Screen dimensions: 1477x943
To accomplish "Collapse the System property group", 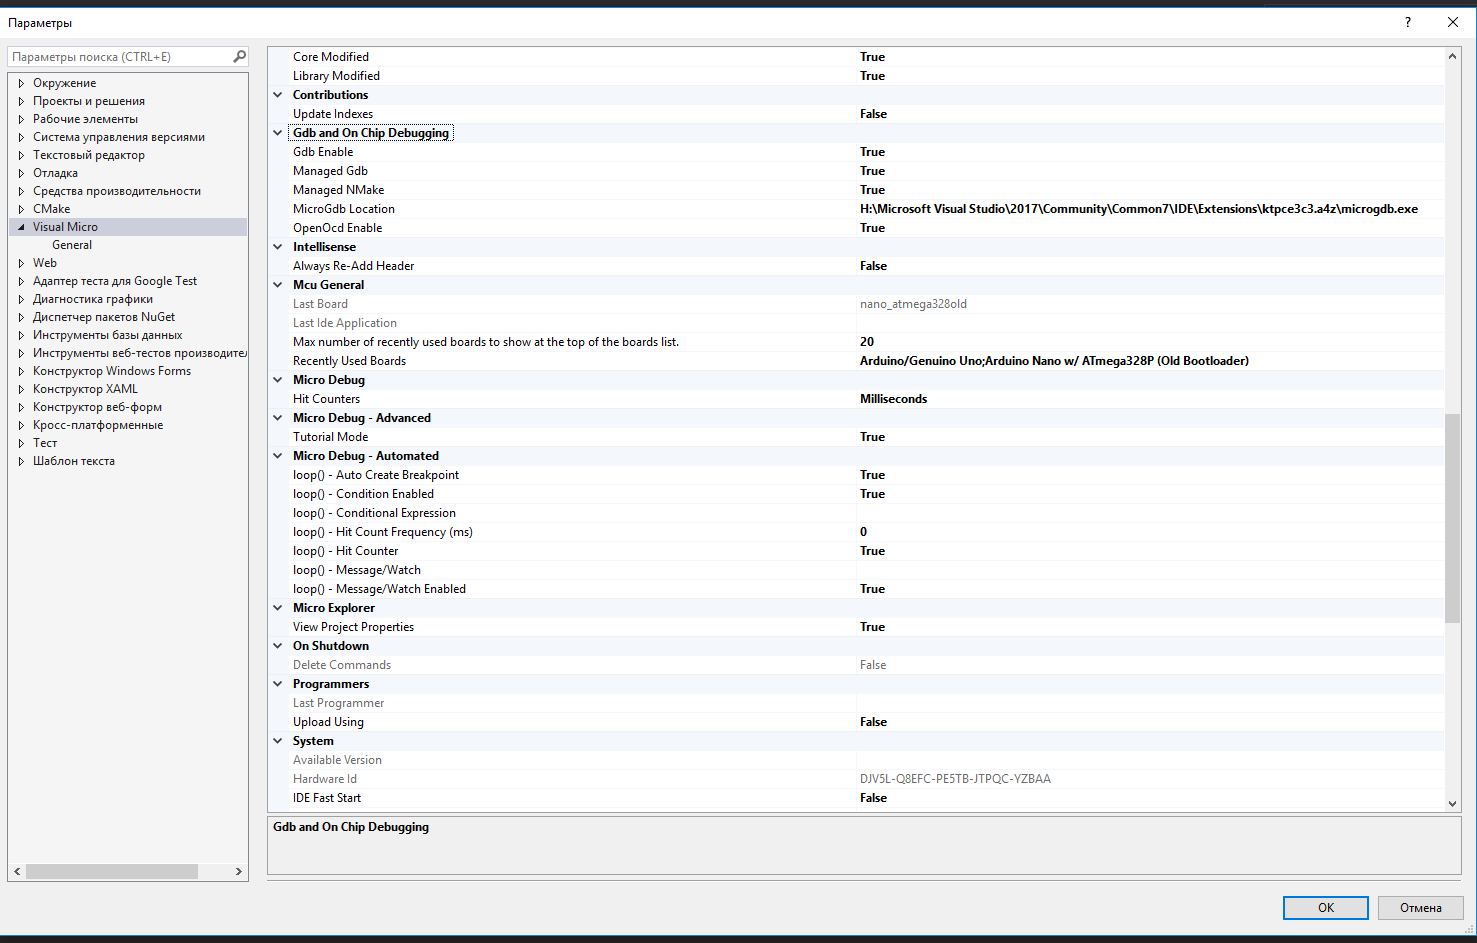I will [x=278, y=741].
